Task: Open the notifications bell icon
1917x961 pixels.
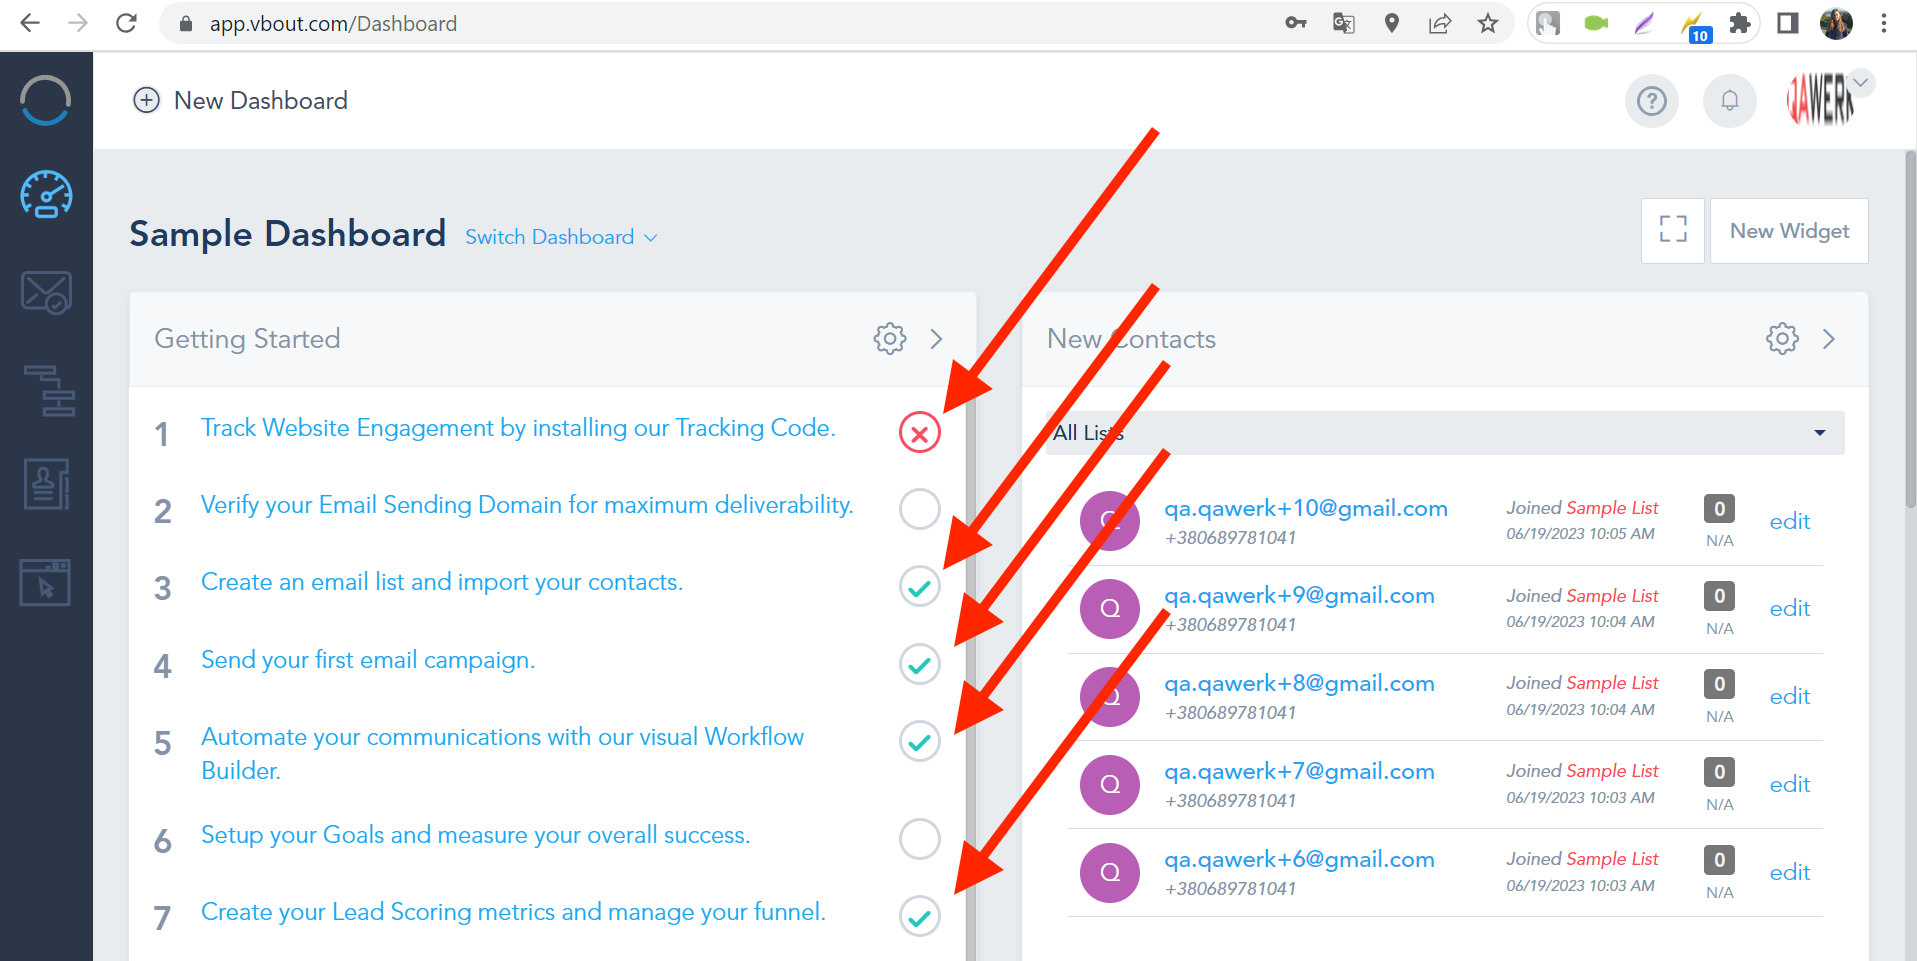Action: click(1730, 101)
